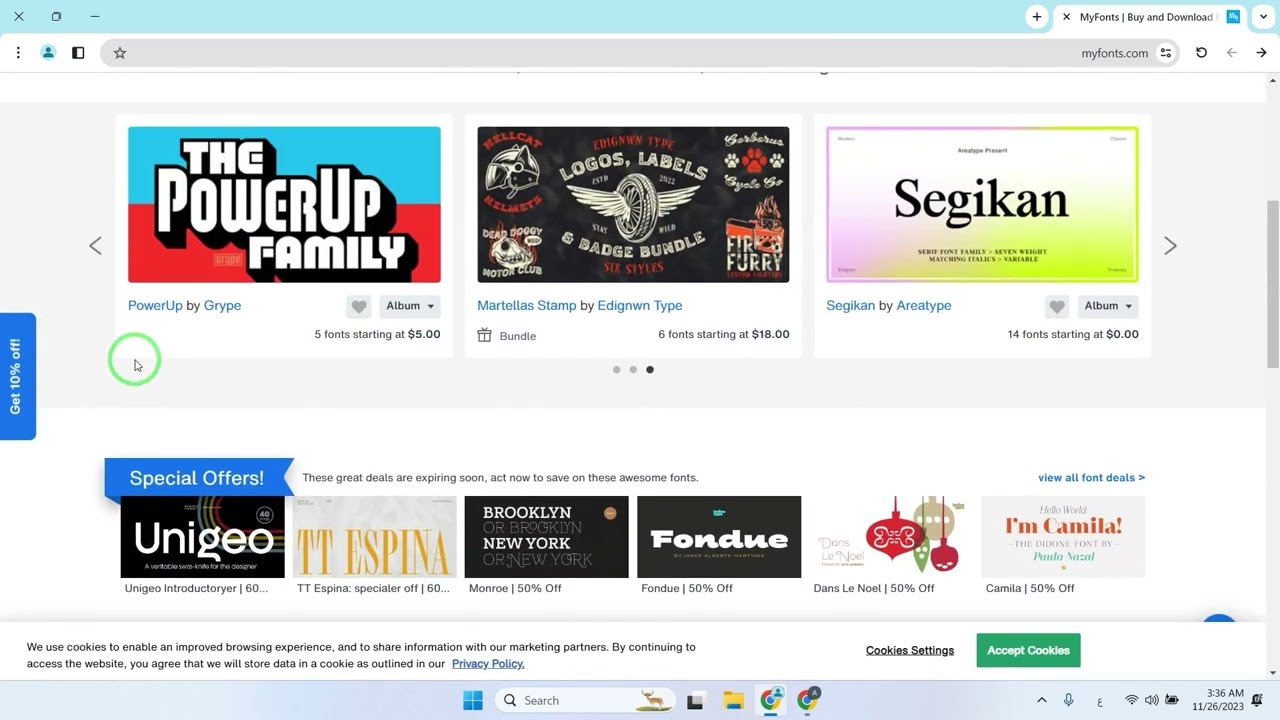Reload the myfonts.com page

click(1201, 53)
